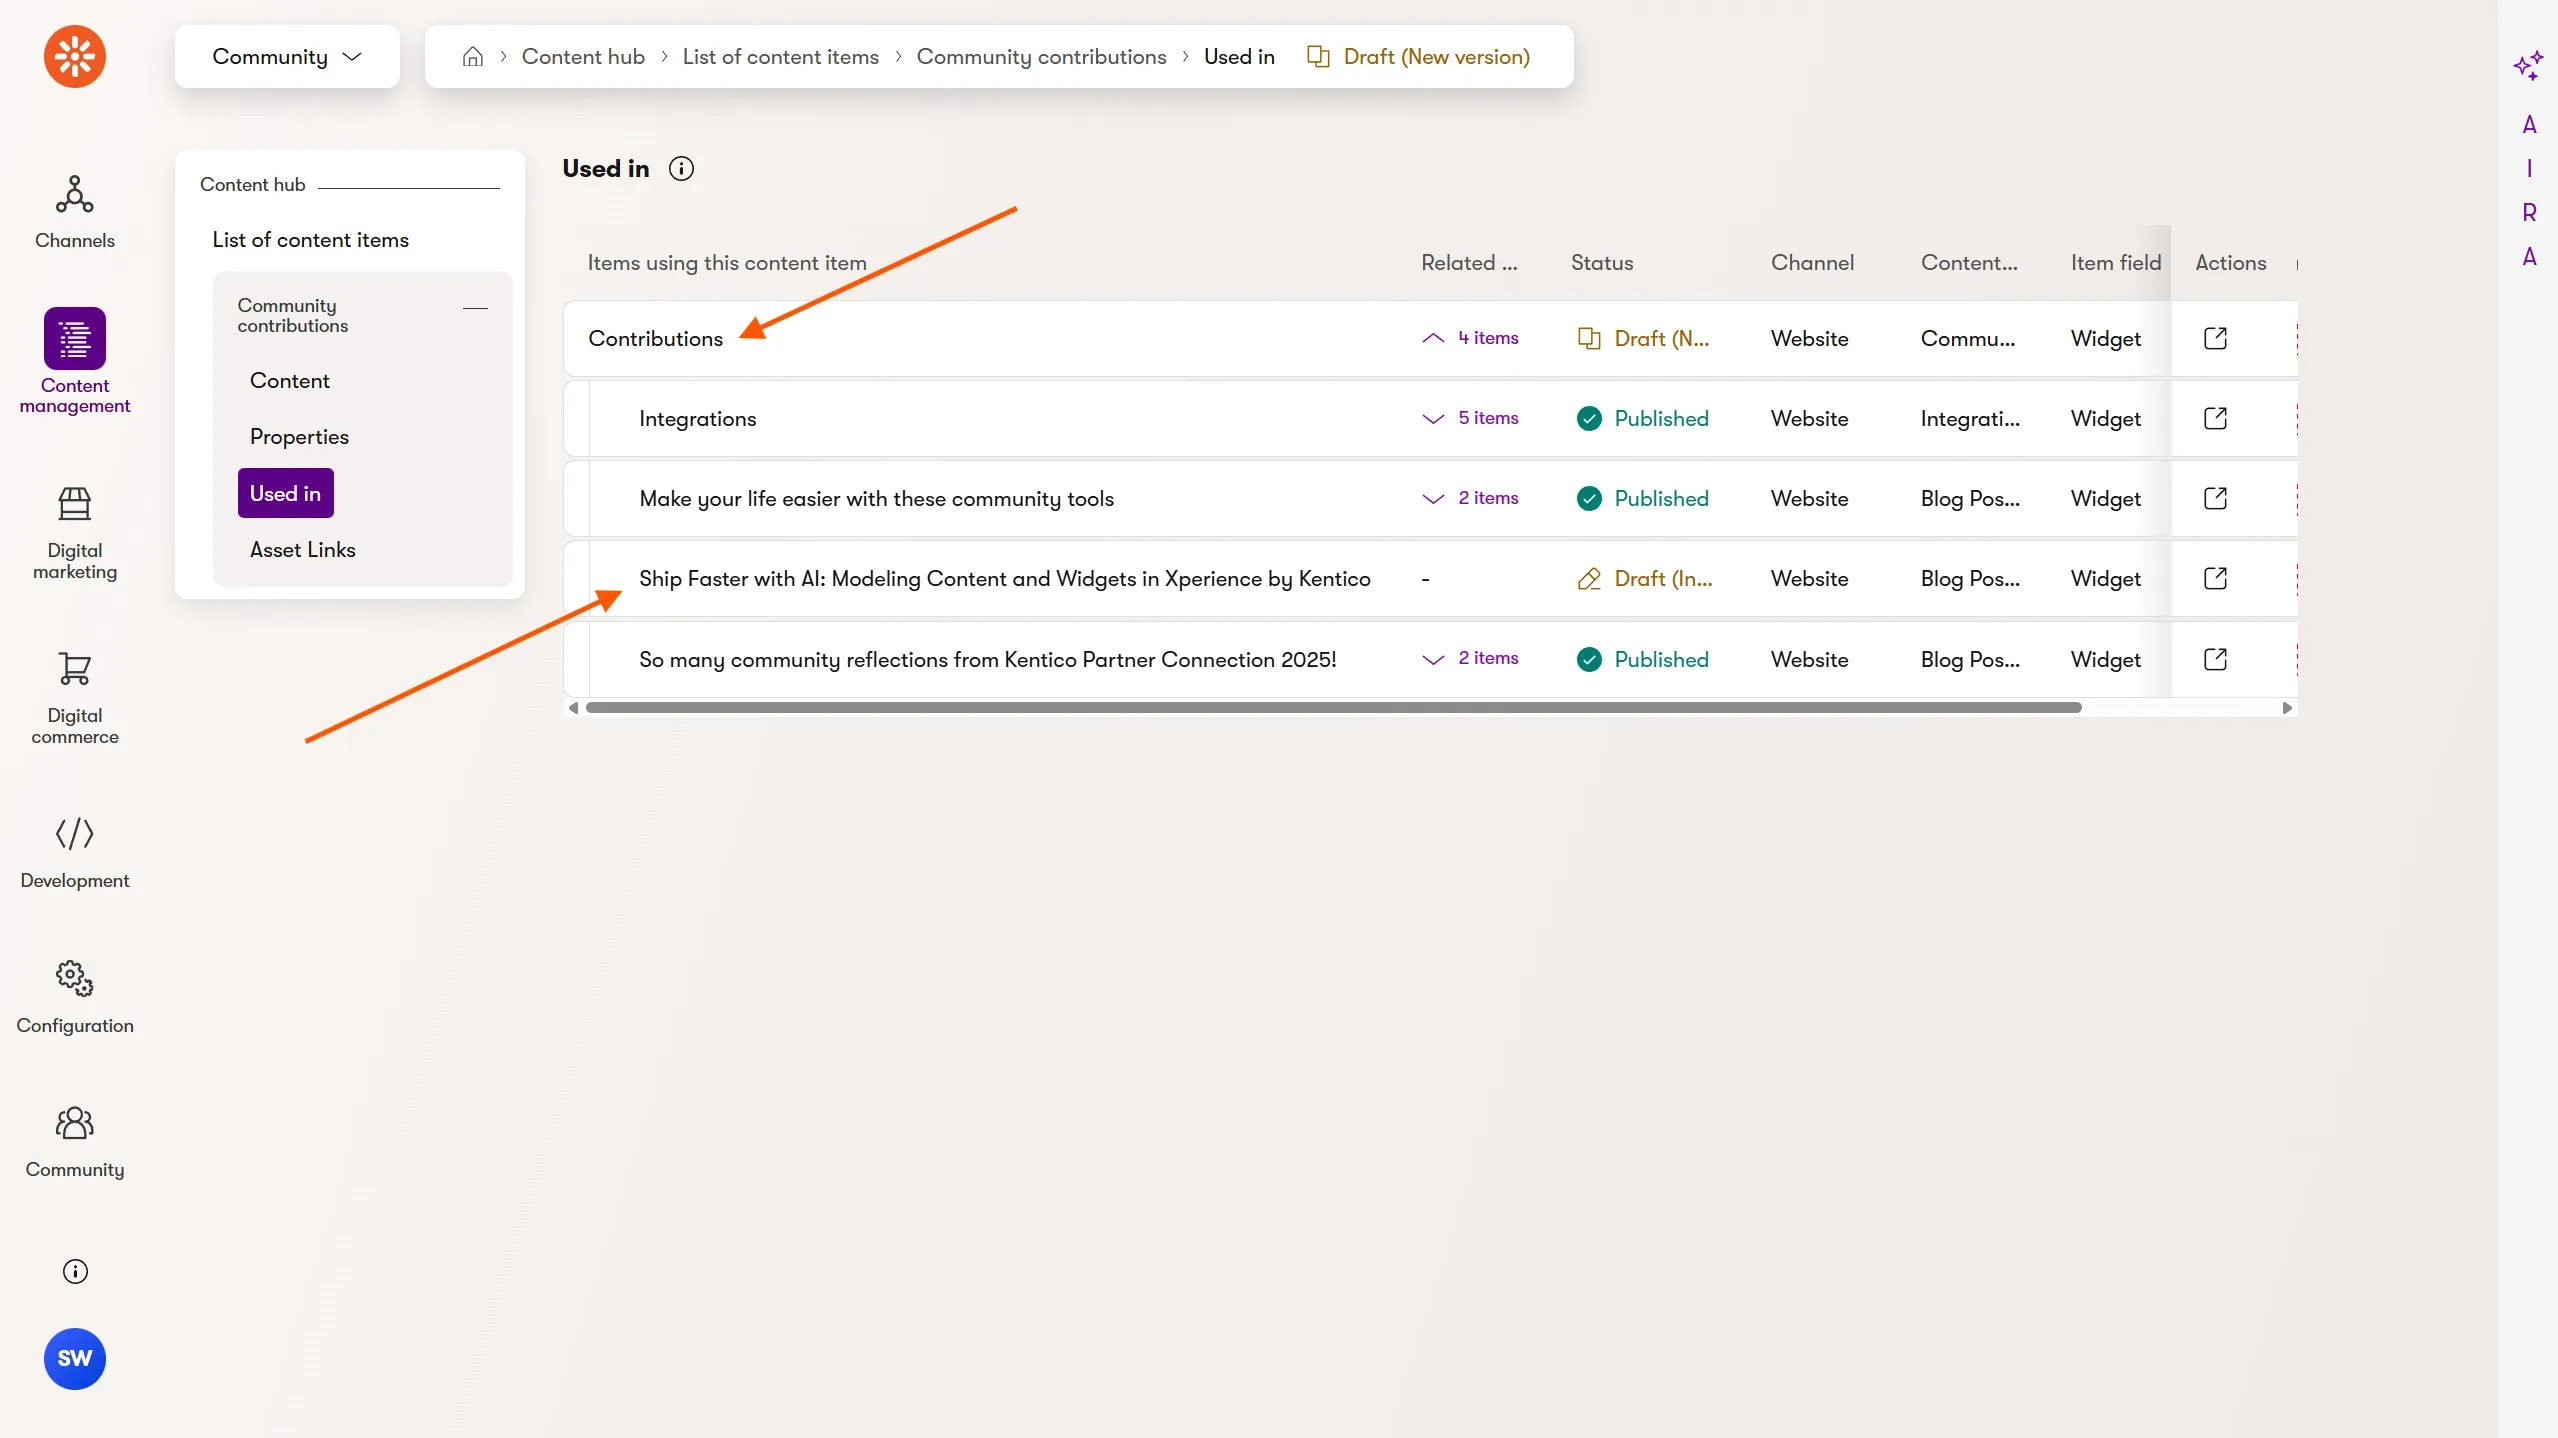Open Content hub breadcrumb link

(583, 57)
